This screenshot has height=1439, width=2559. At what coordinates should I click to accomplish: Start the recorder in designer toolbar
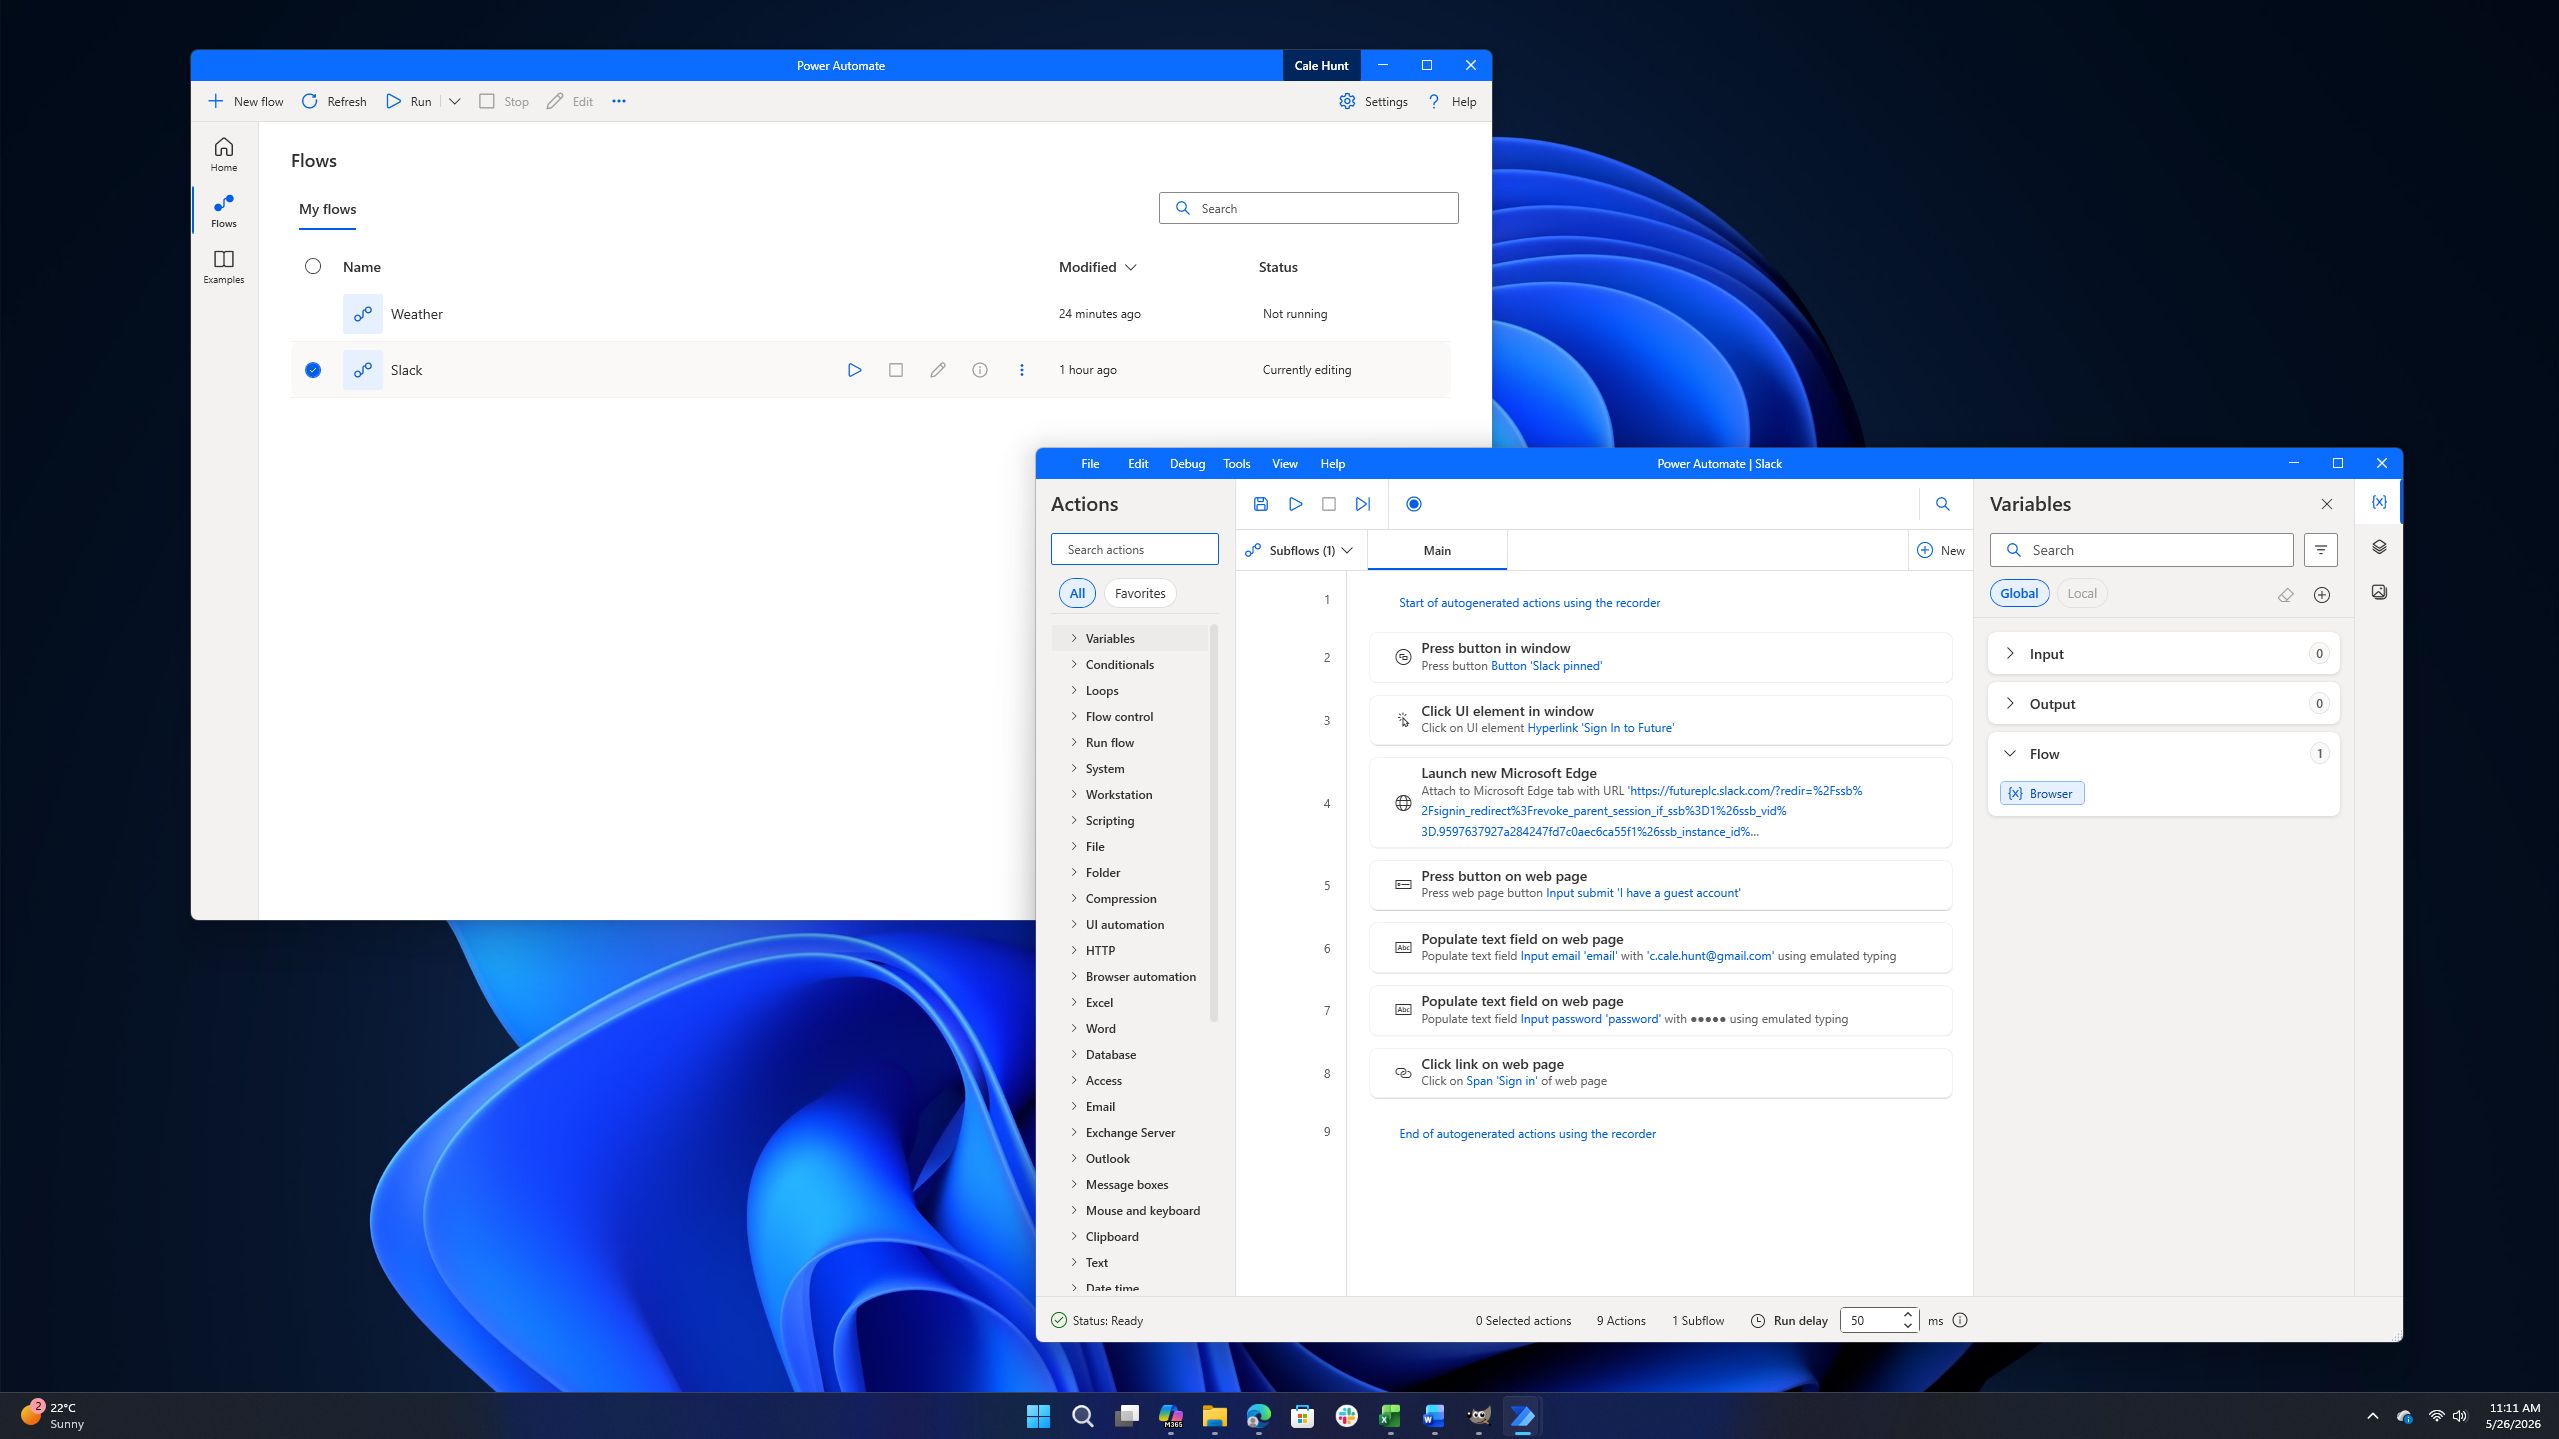(1413, 504)
